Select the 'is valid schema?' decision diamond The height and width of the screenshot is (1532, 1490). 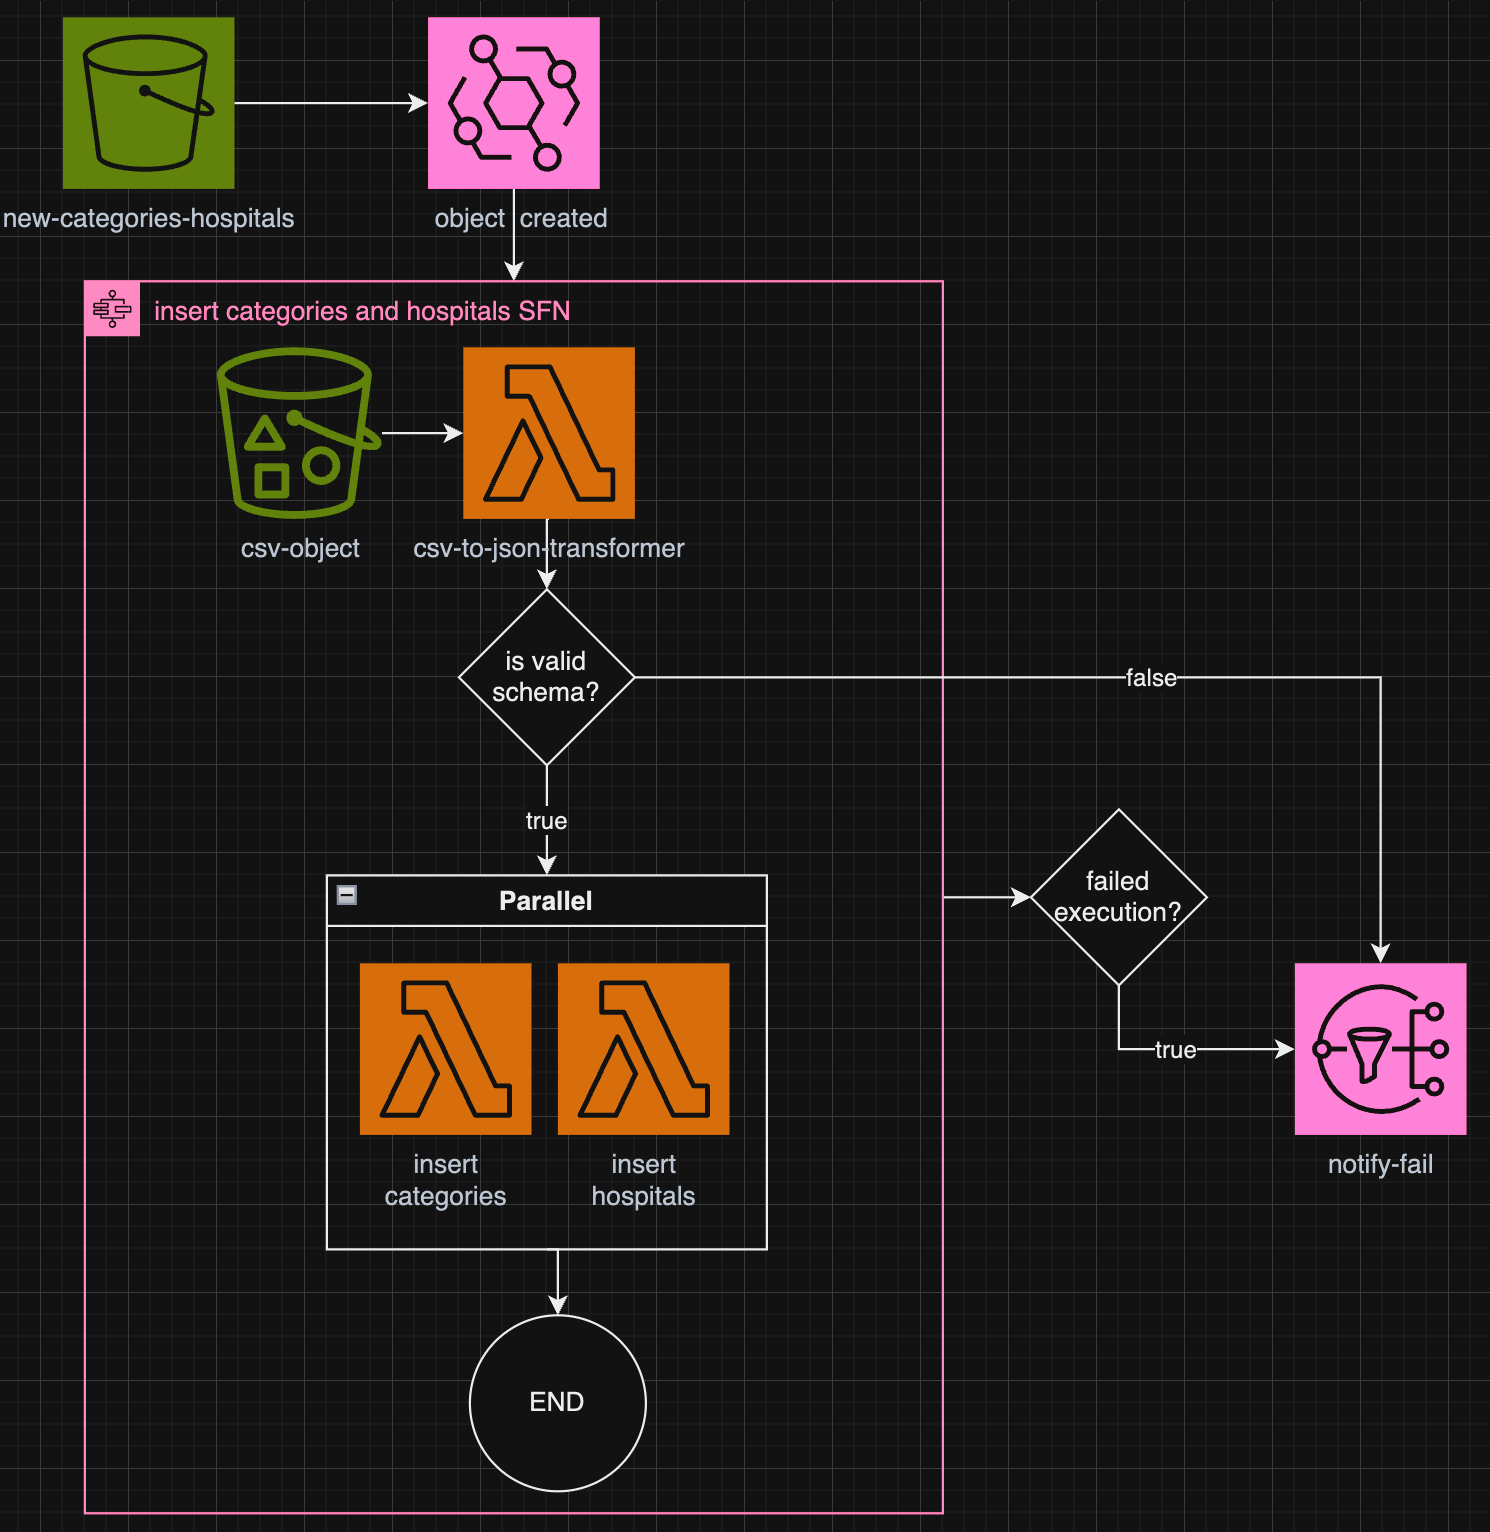[547, 677]
